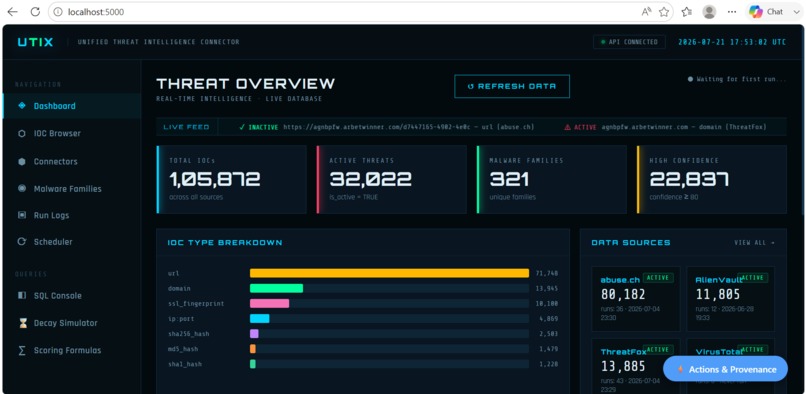Screen dimensions: 806x394
Task: Open Decay Simulator page
Action: pyautogui.click(x=72, y=323)
